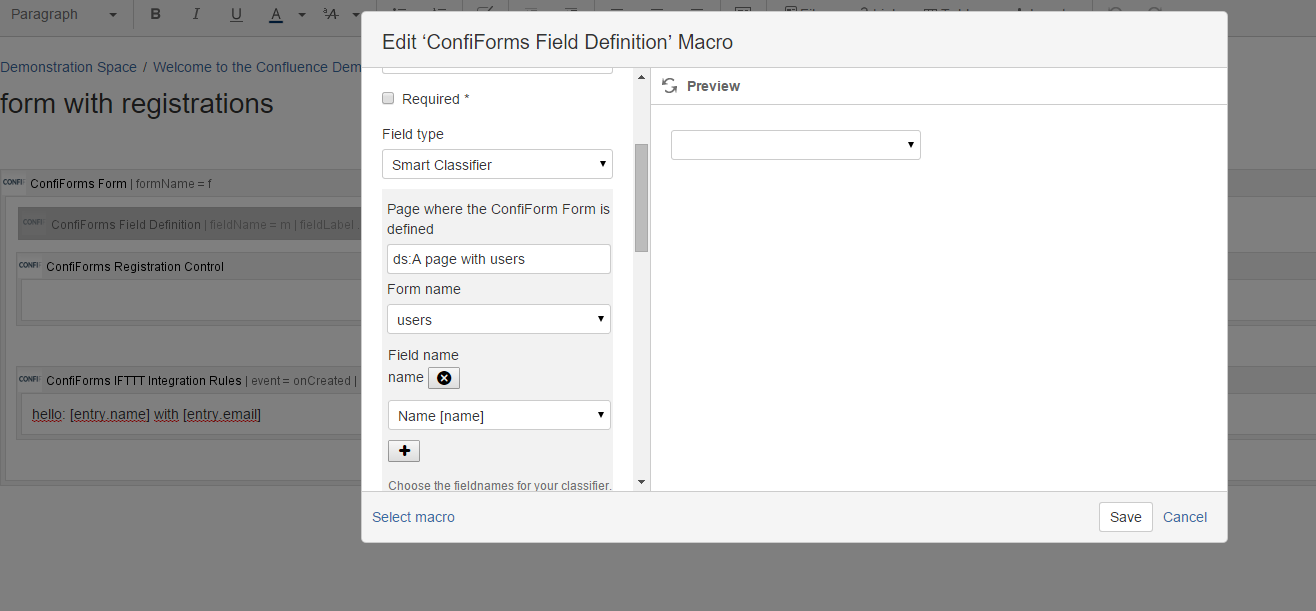
Task: Click the ConfiForms Form macro icon
Action: tap(13, 183)
